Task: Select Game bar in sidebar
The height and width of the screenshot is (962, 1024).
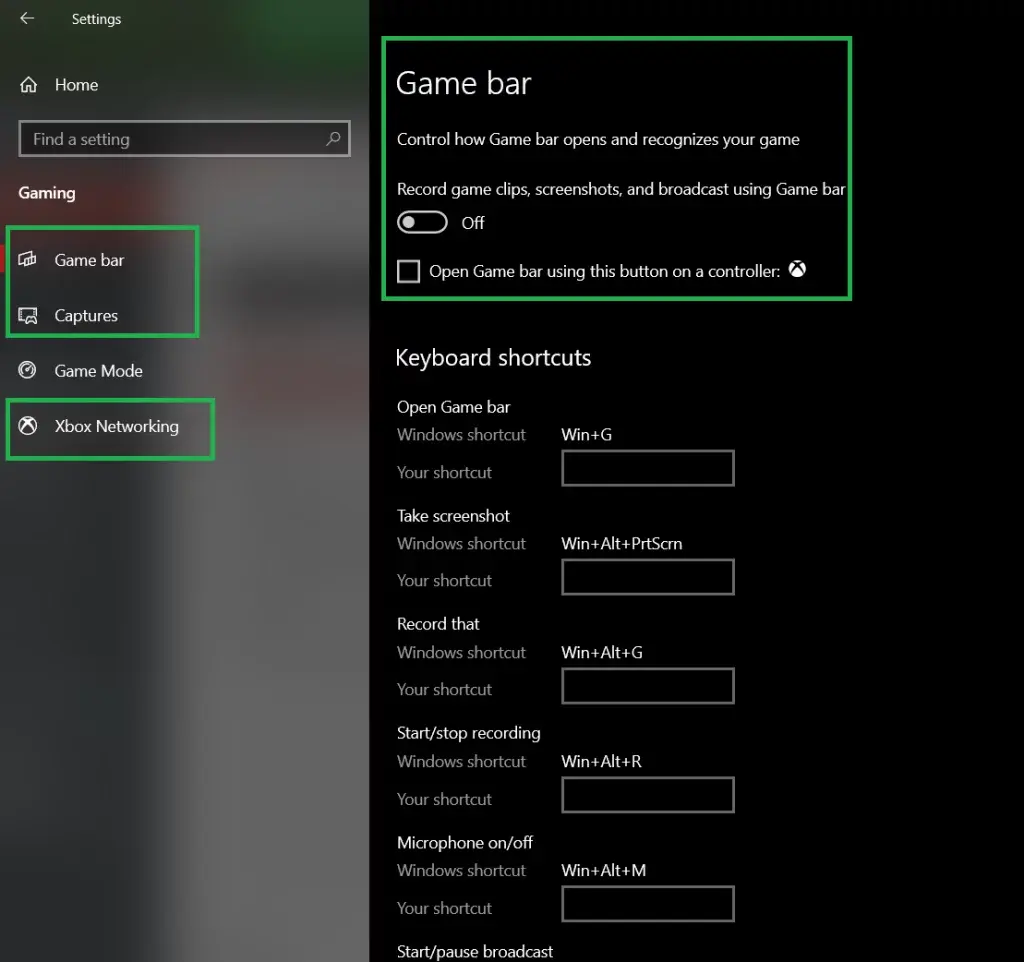Action: point(89,260)
